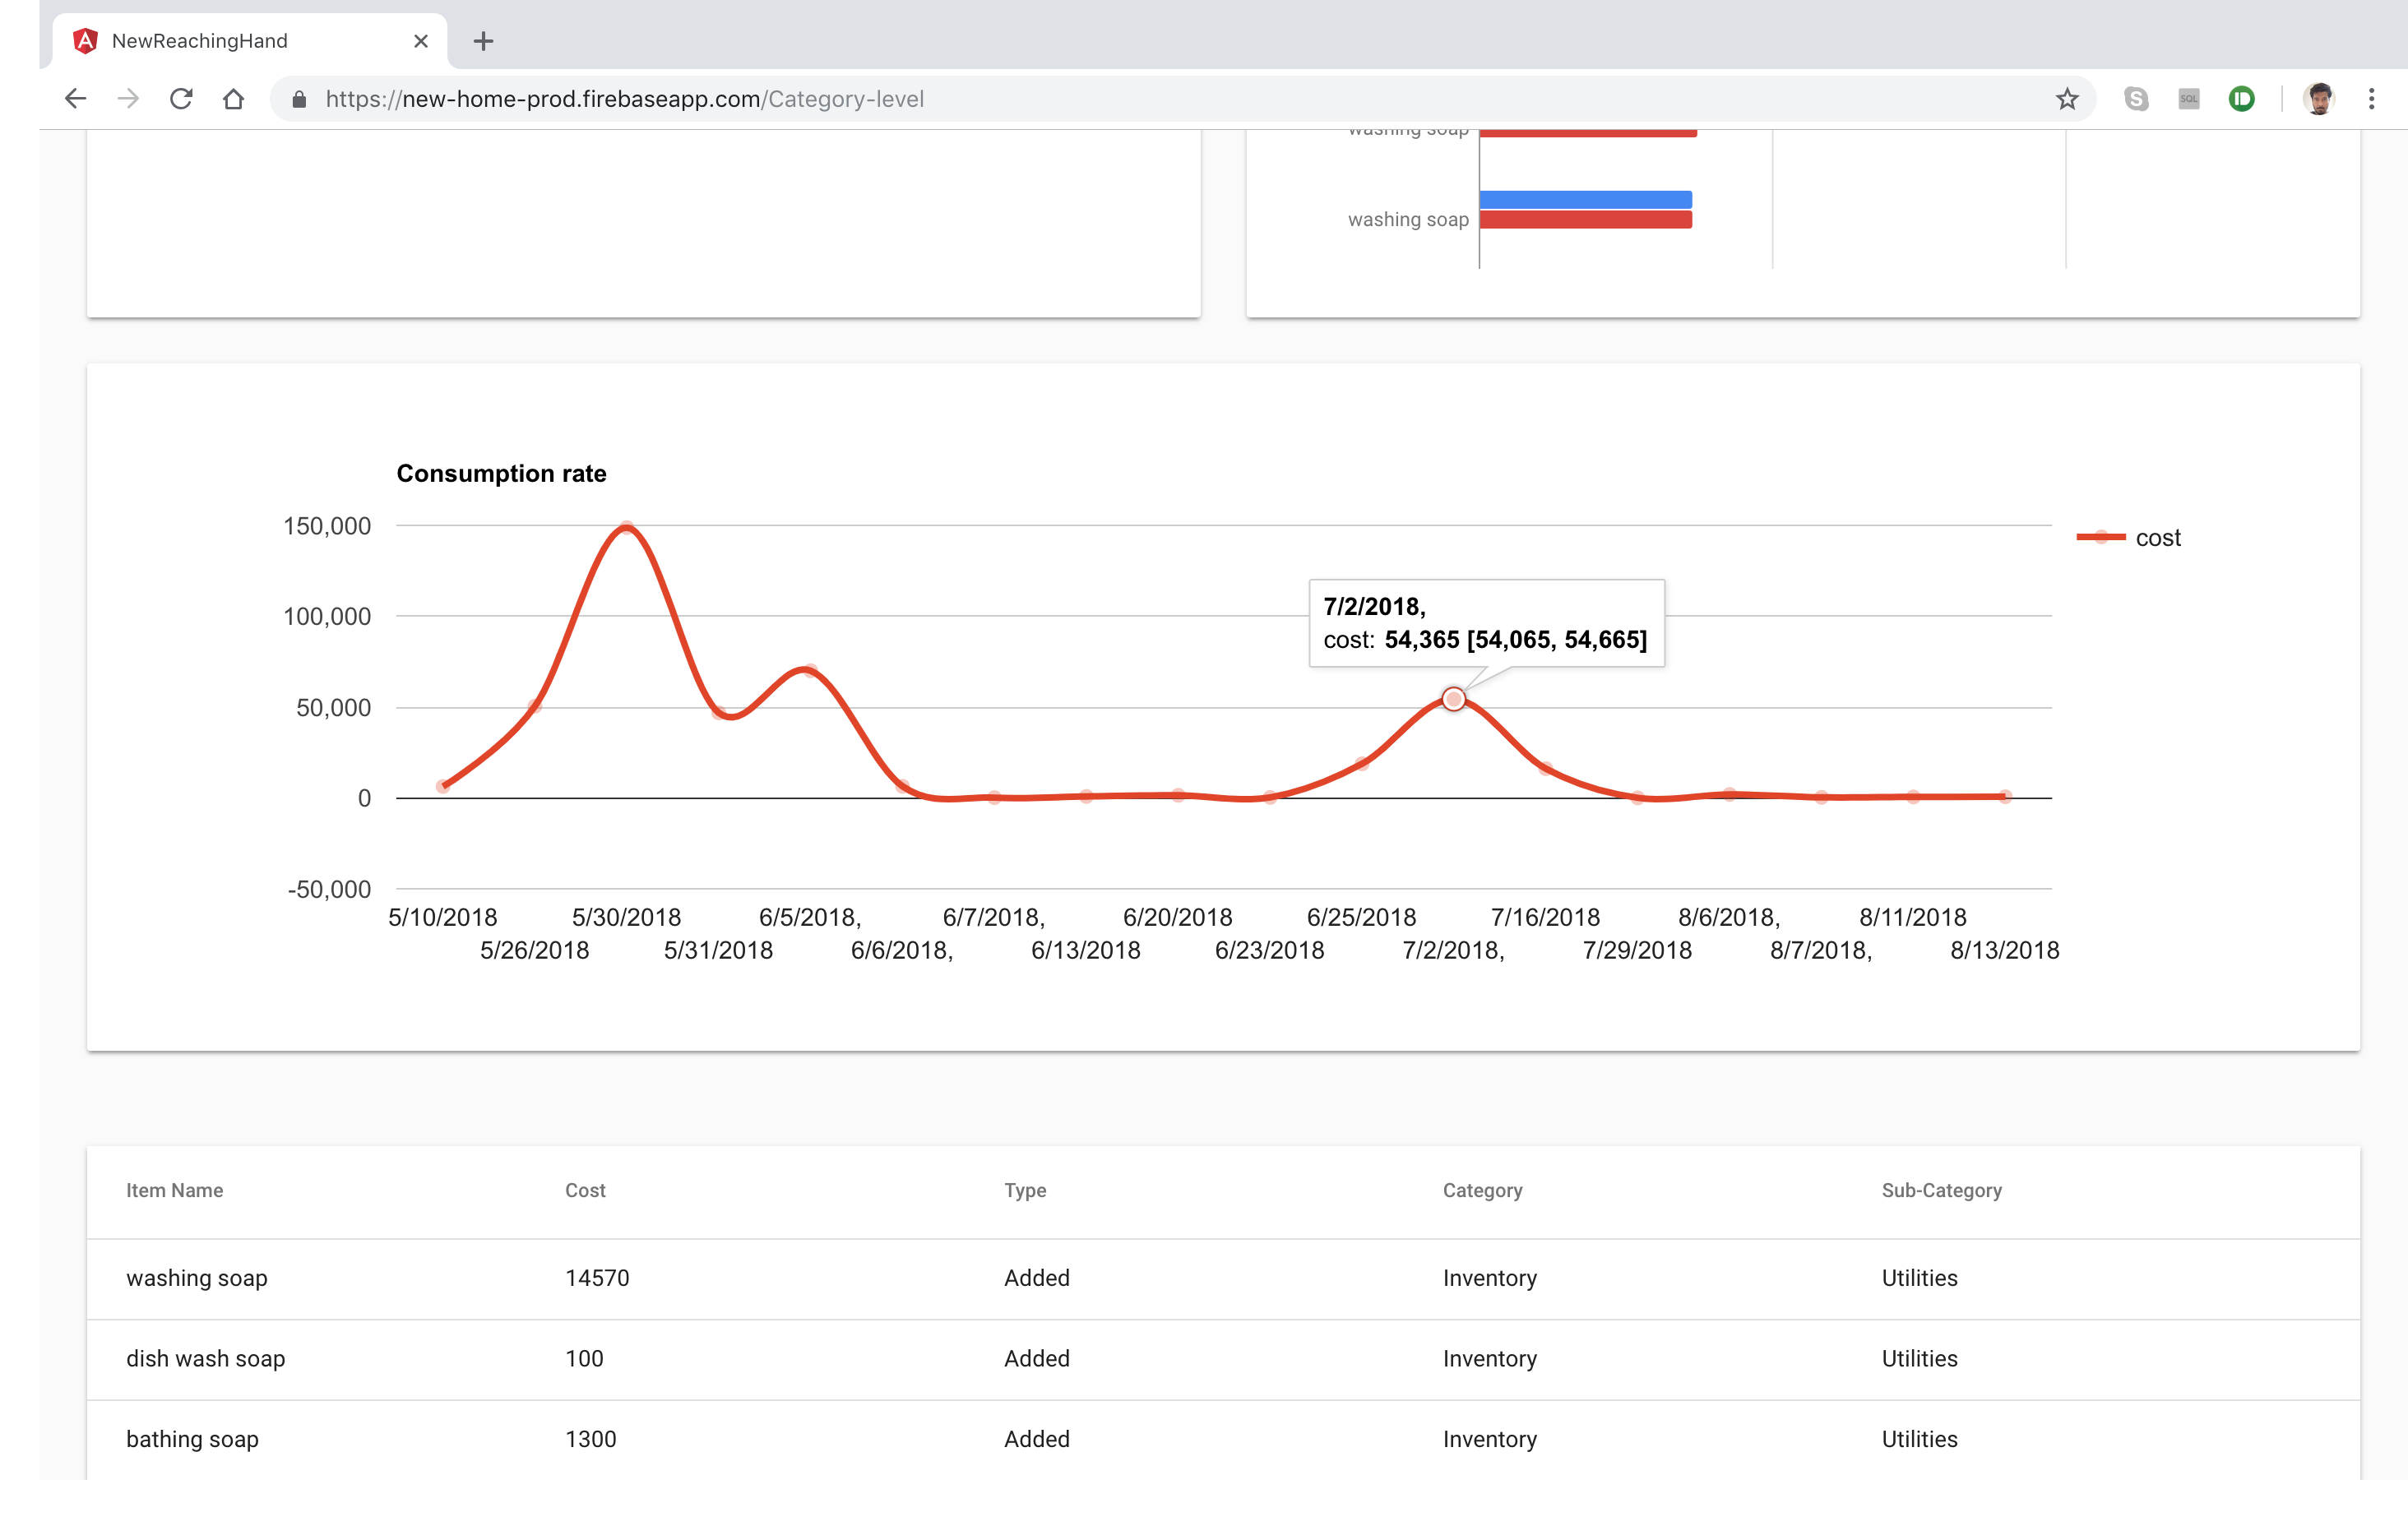Open the SQL extension icon
The image size is (2408, 1526).
coord(2188,99)
